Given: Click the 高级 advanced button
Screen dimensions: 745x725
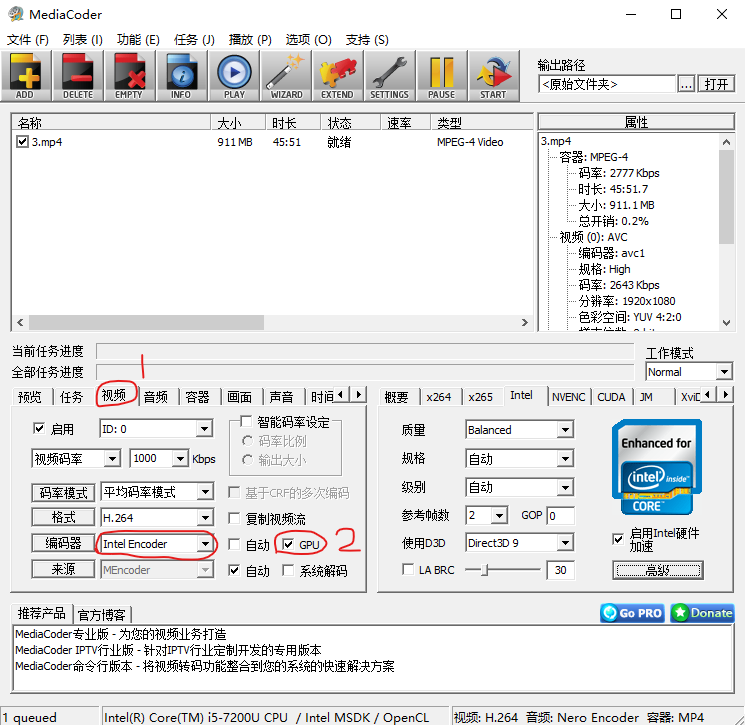Looking at the screenshot, I should click(658, 570).
